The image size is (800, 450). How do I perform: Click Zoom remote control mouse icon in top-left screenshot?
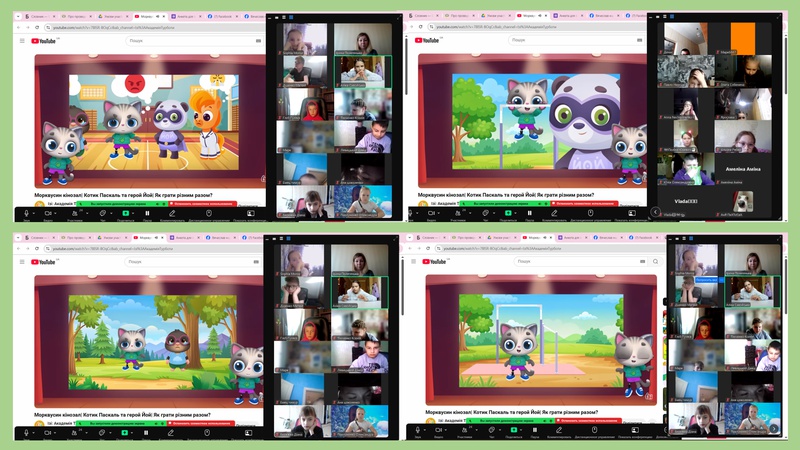(209, 213)
